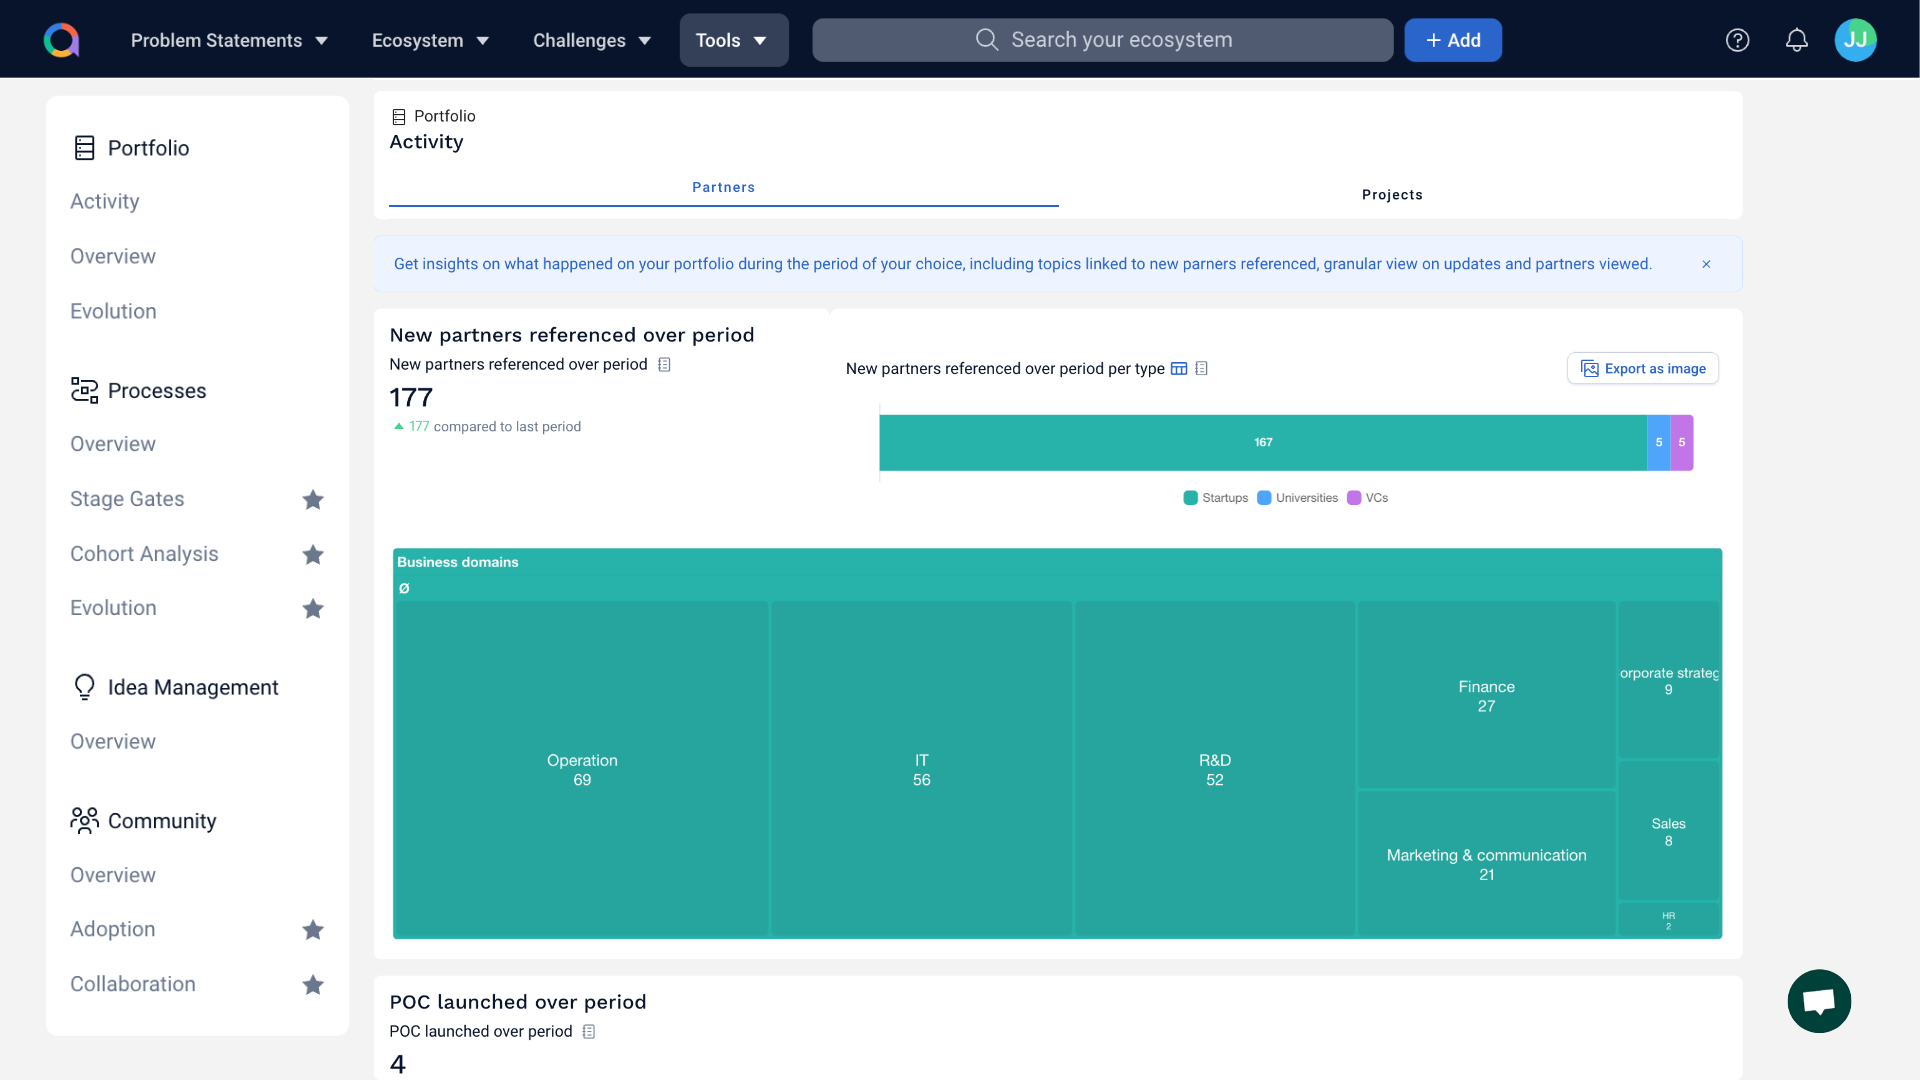Toggle favorite star for Cohort Analysis
Screen dimensions: 1920x1080
point(313,554)
